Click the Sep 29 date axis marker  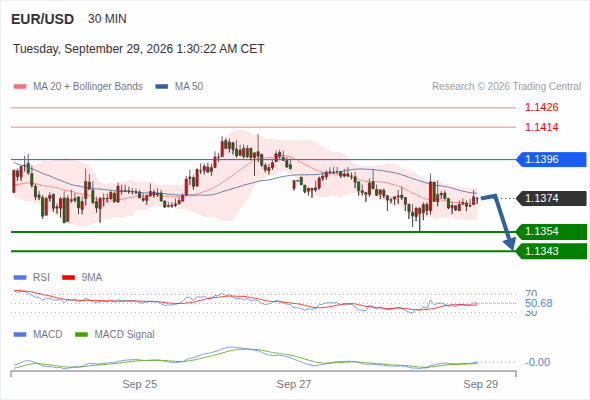(481, 384)
